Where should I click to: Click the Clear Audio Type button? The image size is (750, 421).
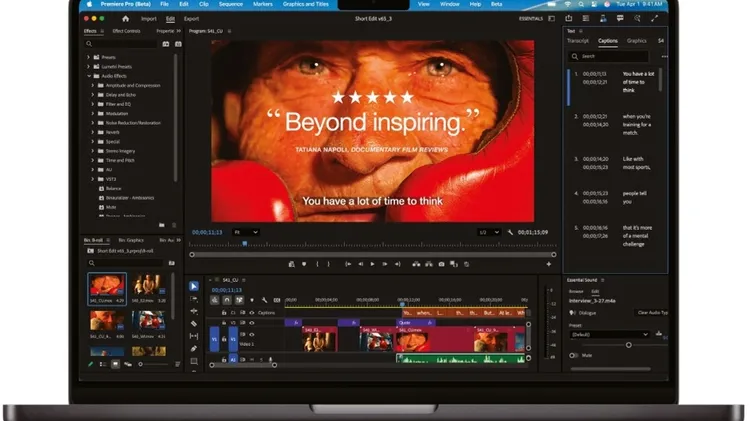tap(652, 313)
